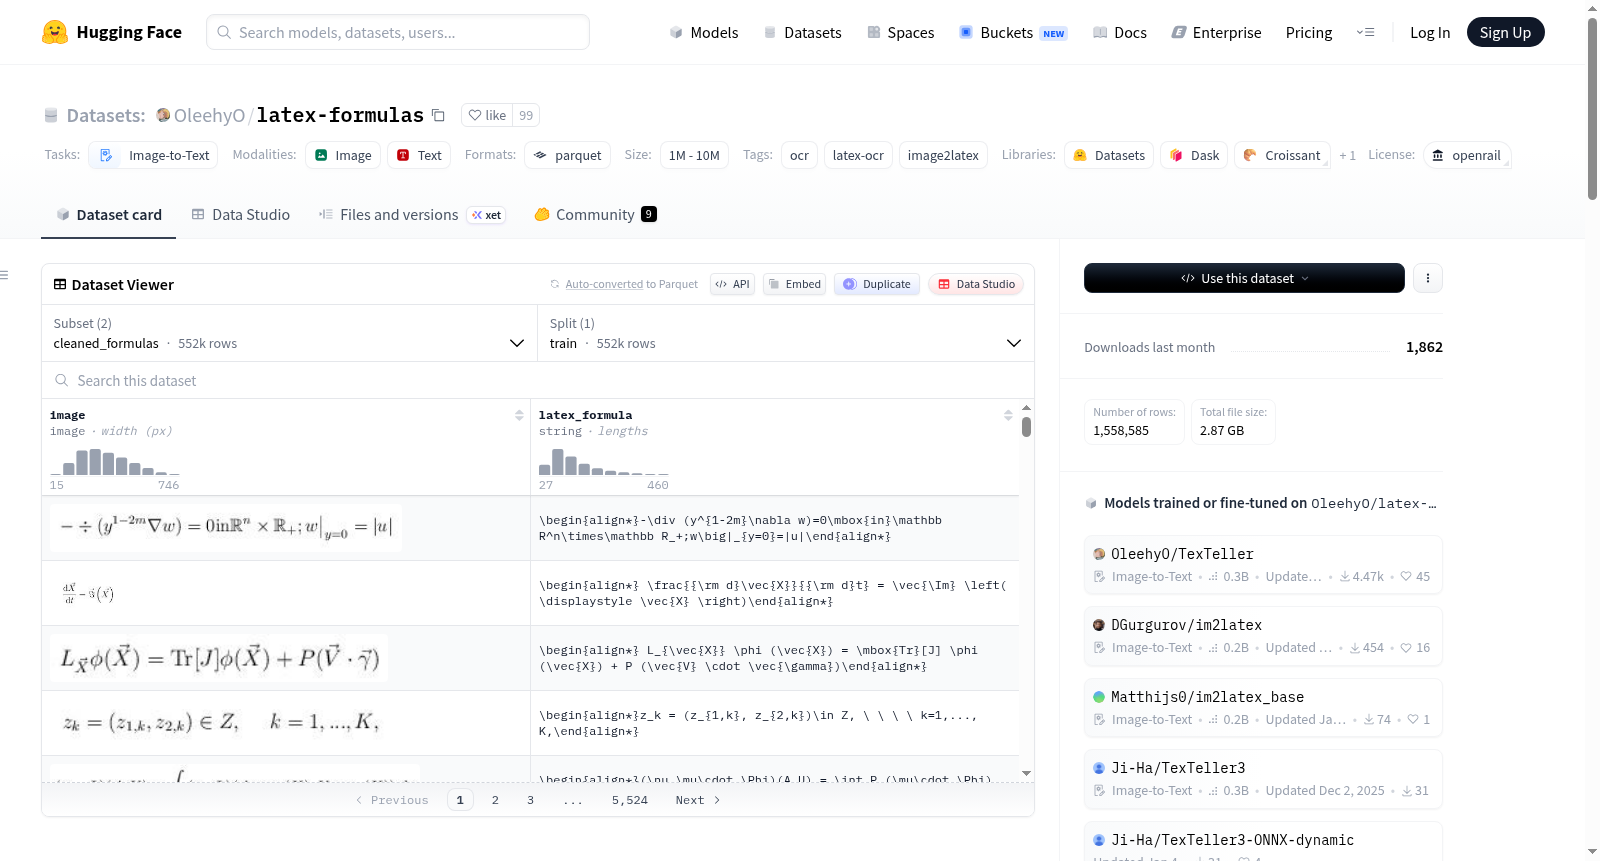Open the Dataset card tab
The image size is (1600, 861).
point(108,215)
